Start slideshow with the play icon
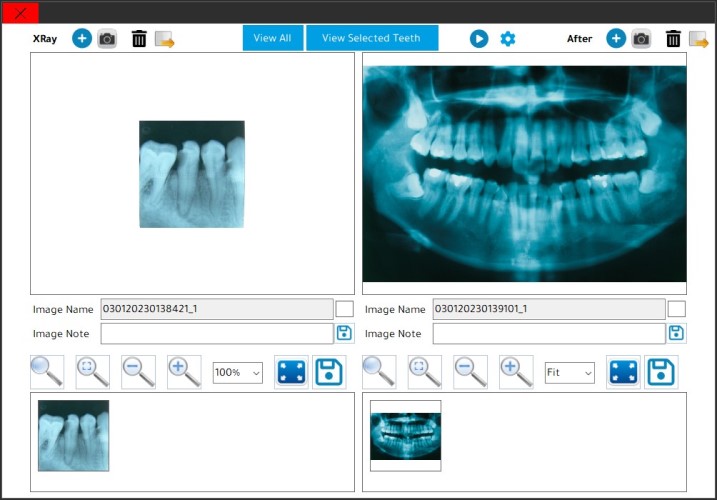The width and height of the screenshot is (717, 500). 479,39
